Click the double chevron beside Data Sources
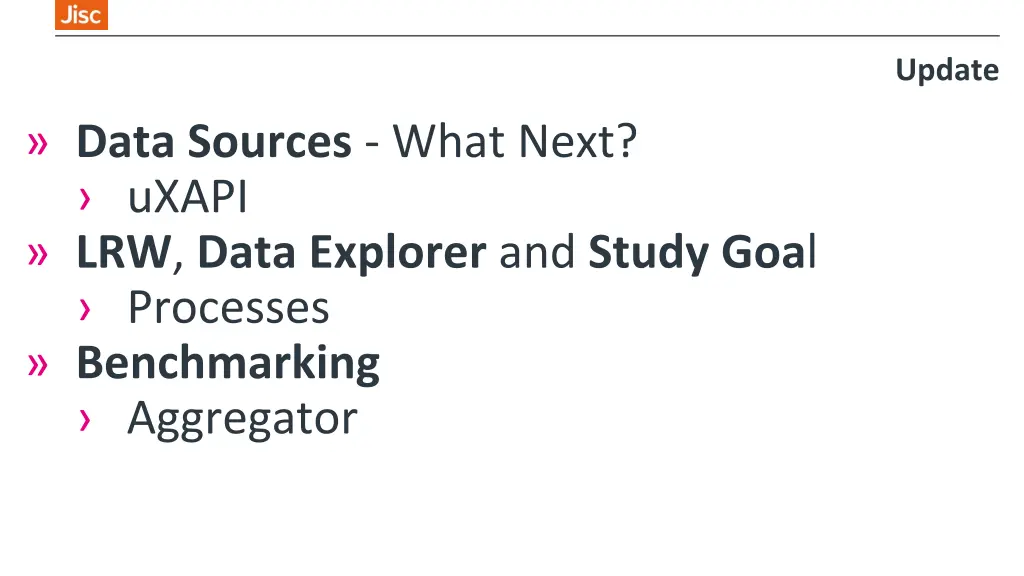The width and height of the screenshot is (1024, 576). point(38,144)
